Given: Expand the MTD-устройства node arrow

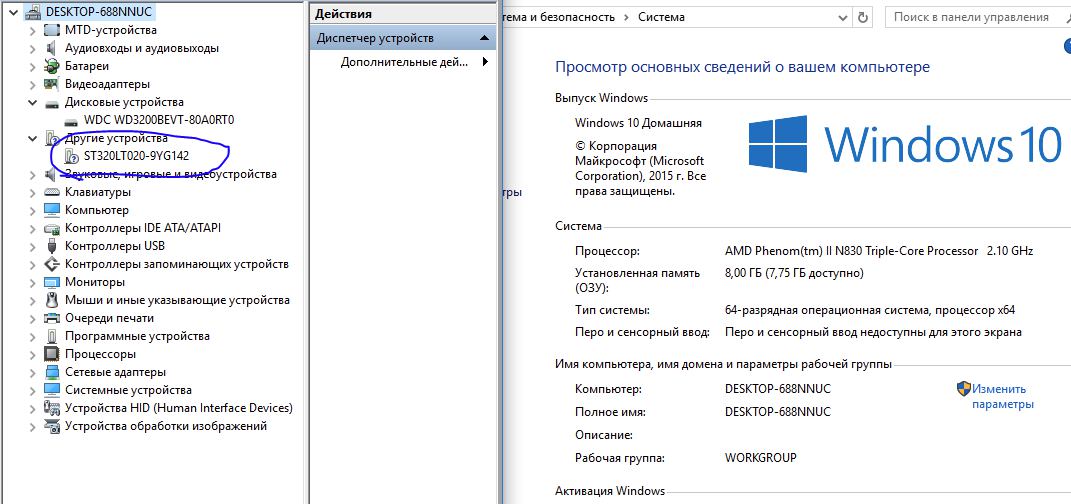Looking at the screenshot, I should (x=33, y=30).
